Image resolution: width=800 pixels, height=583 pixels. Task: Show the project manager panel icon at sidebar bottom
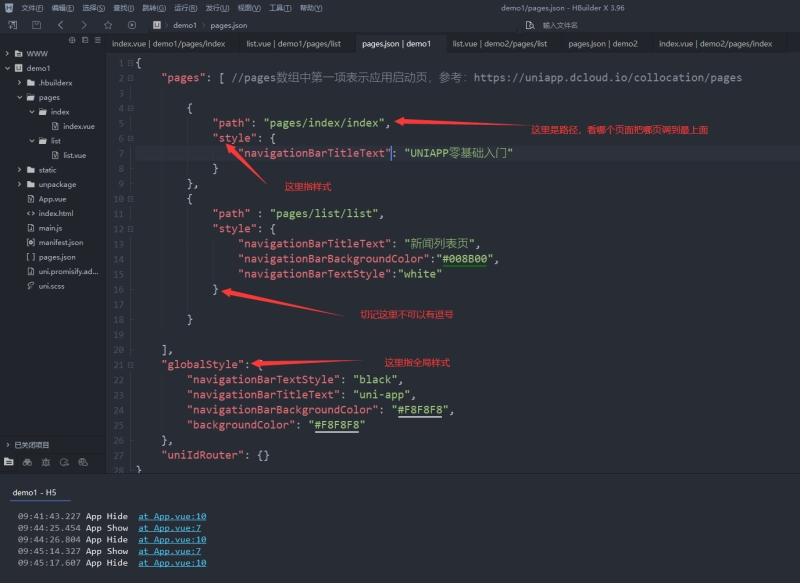9,462
